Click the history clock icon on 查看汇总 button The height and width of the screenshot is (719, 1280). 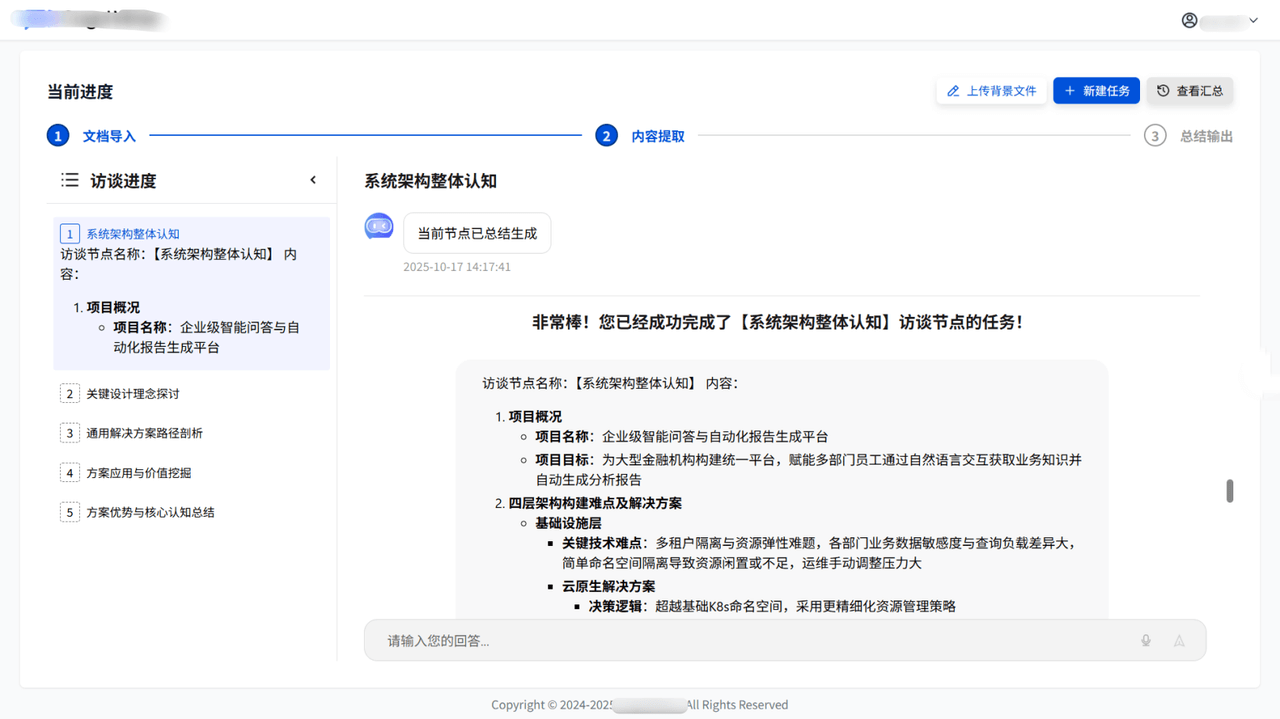(x=1164, y=90)
